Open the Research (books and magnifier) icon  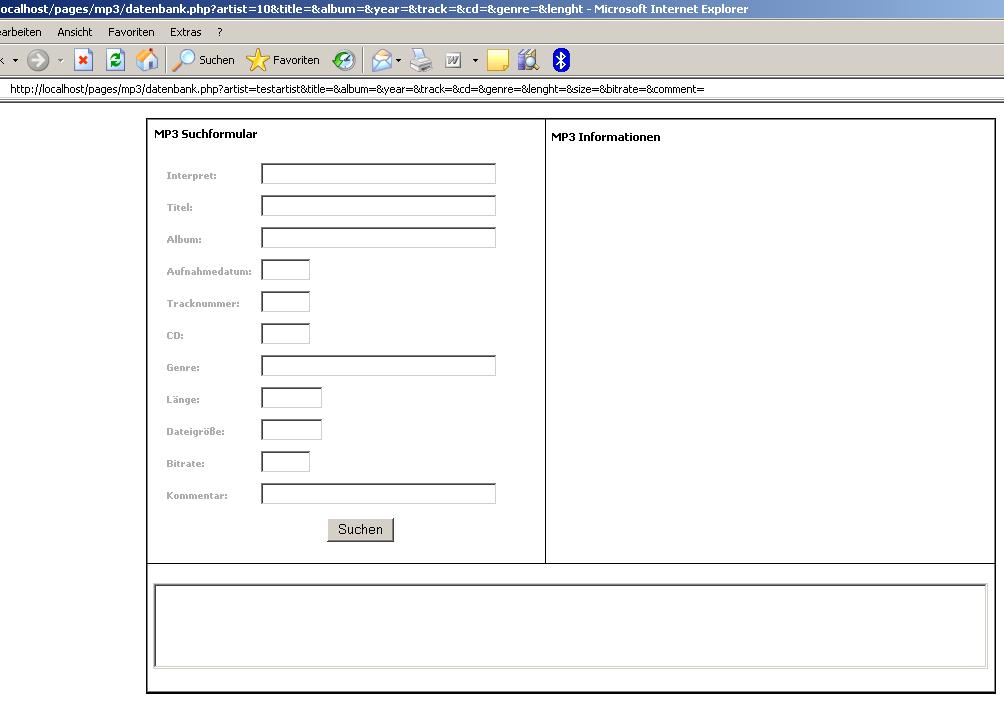pos(528,60)
